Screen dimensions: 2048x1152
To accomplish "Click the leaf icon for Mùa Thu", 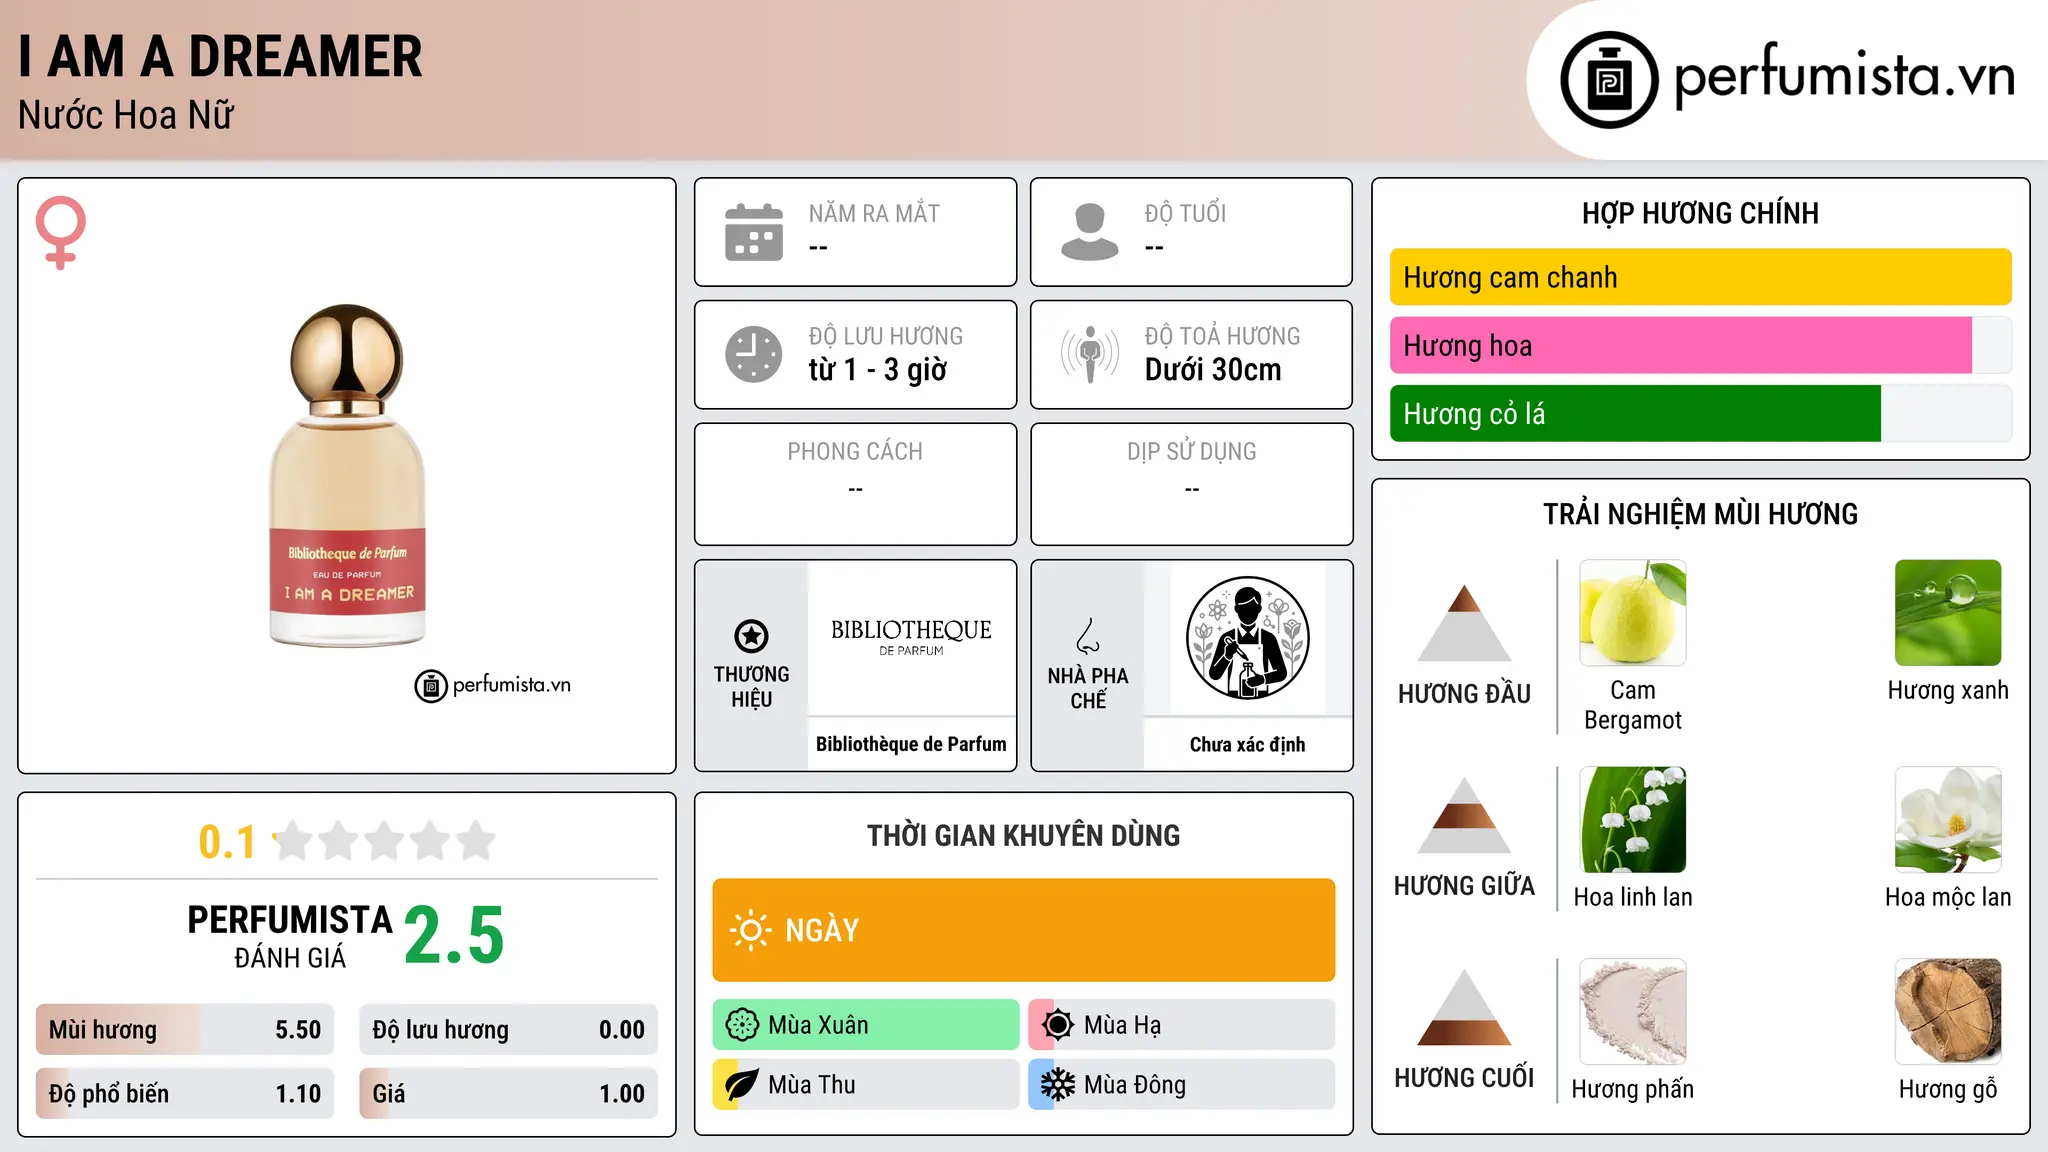I will point(742,1085).
